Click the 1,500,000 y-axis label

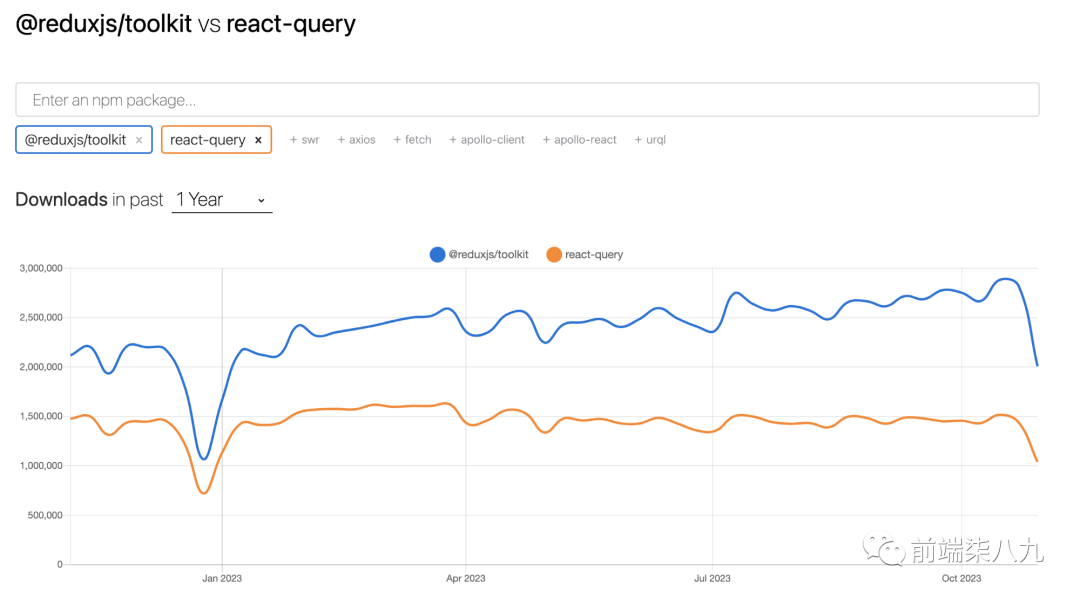[41, 417]
